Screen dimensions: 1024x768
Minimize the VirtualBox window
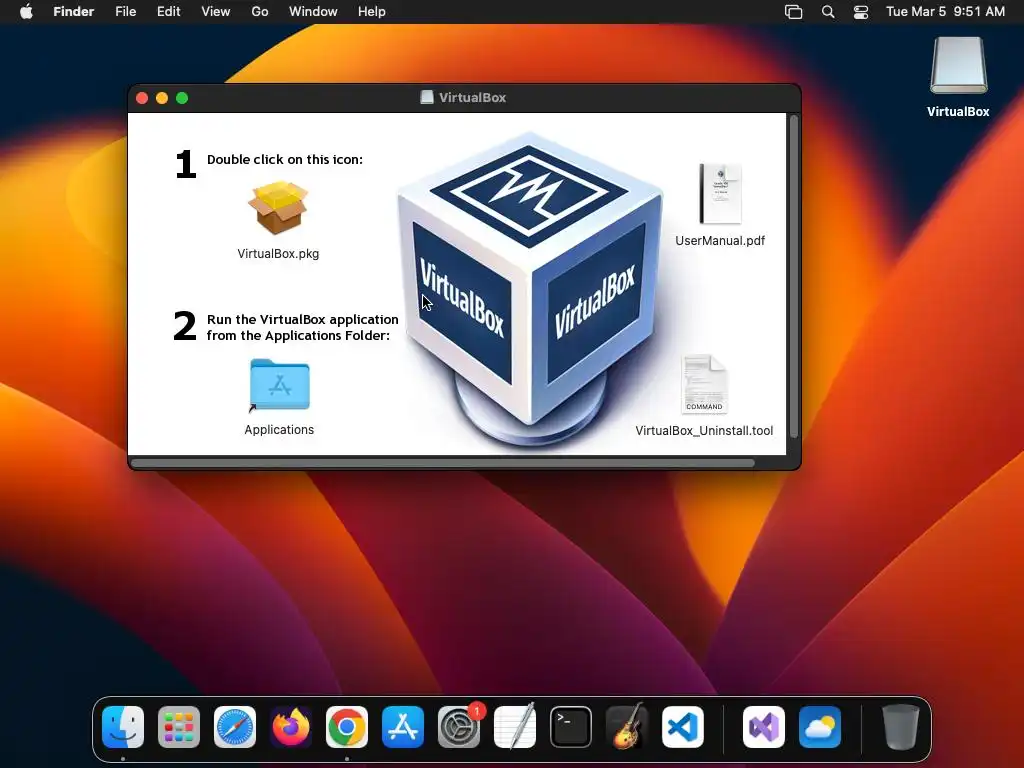[162, 98]
